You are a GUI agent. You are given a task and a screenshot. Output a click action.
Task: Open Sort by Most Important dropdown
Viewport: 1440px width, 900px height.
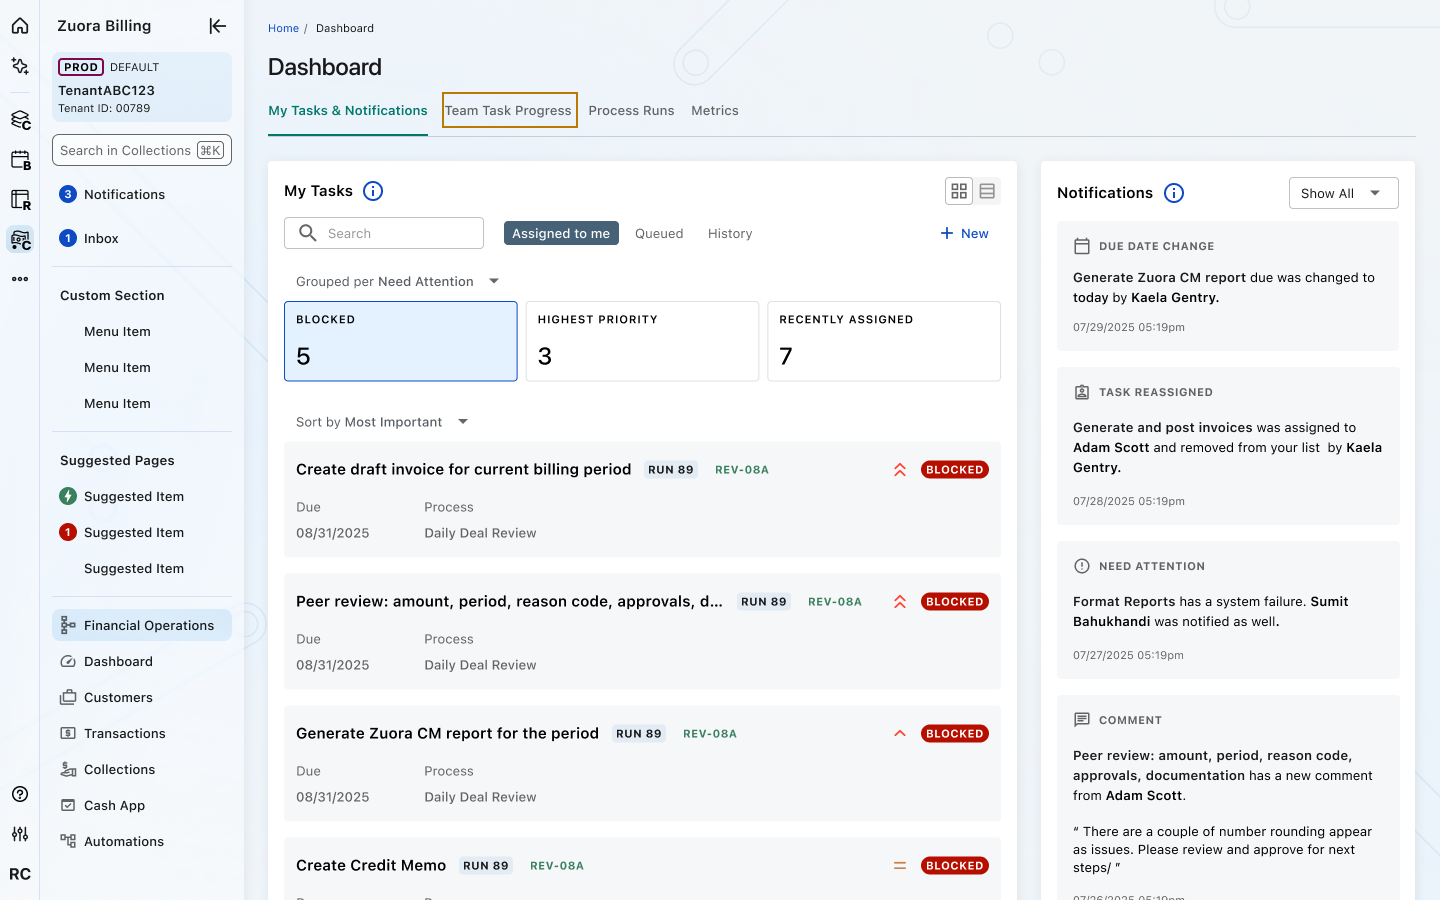382,422
